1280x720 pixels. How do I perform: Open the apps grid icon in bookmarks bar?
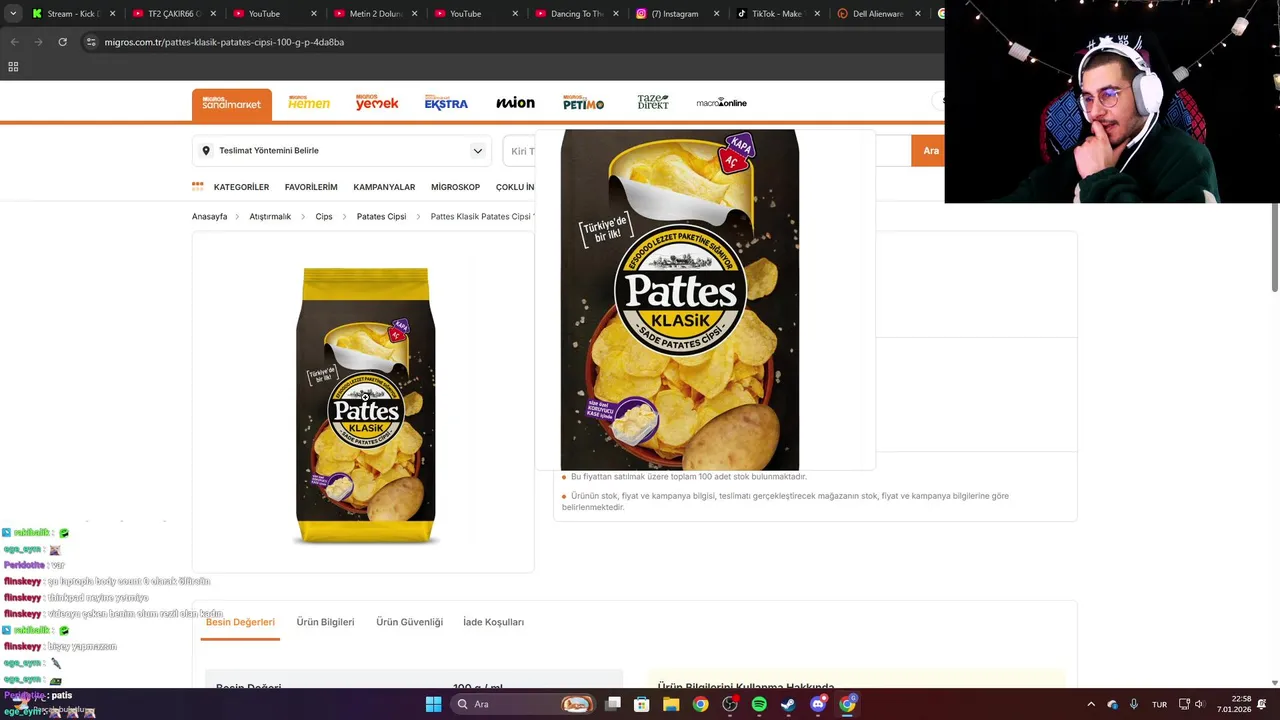pyautogui.click(x=13, y=67)
